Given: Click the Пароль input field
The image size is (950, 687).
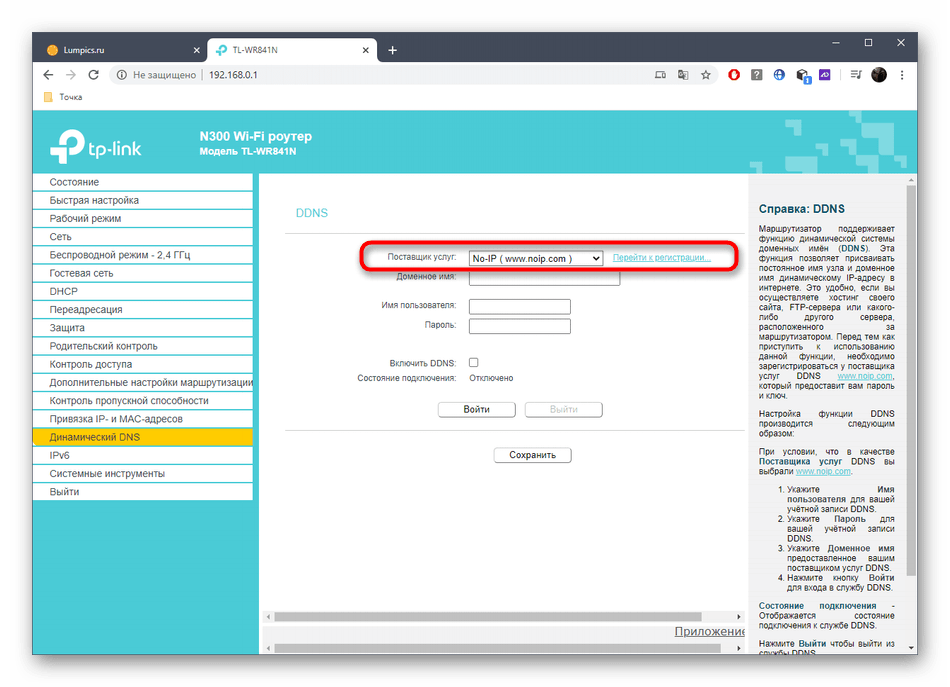Looking at the screenshot, I should tap(519, 326).
